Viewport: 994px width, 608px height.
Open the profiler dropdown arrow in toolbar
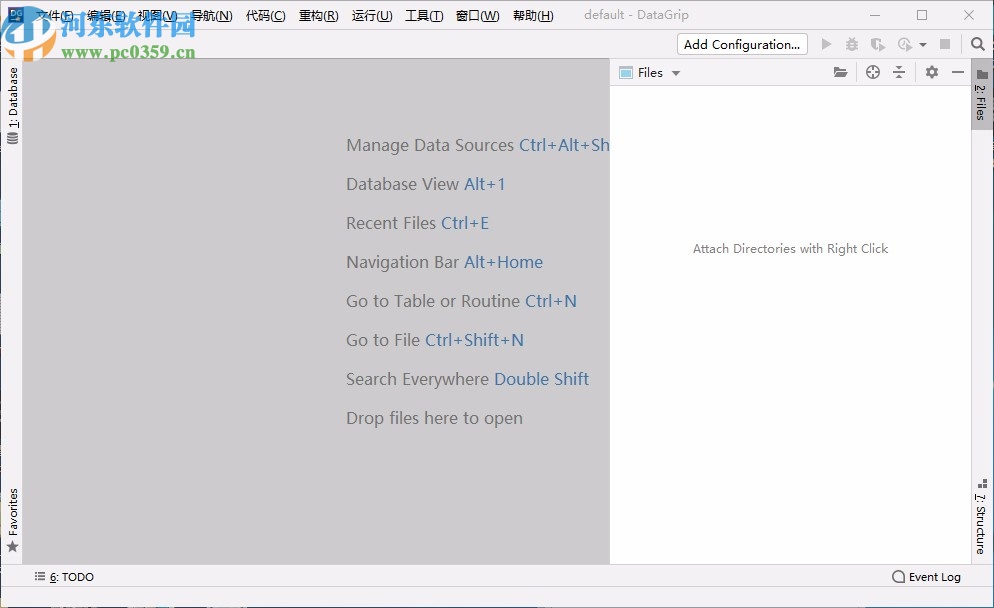coord(921,44)
